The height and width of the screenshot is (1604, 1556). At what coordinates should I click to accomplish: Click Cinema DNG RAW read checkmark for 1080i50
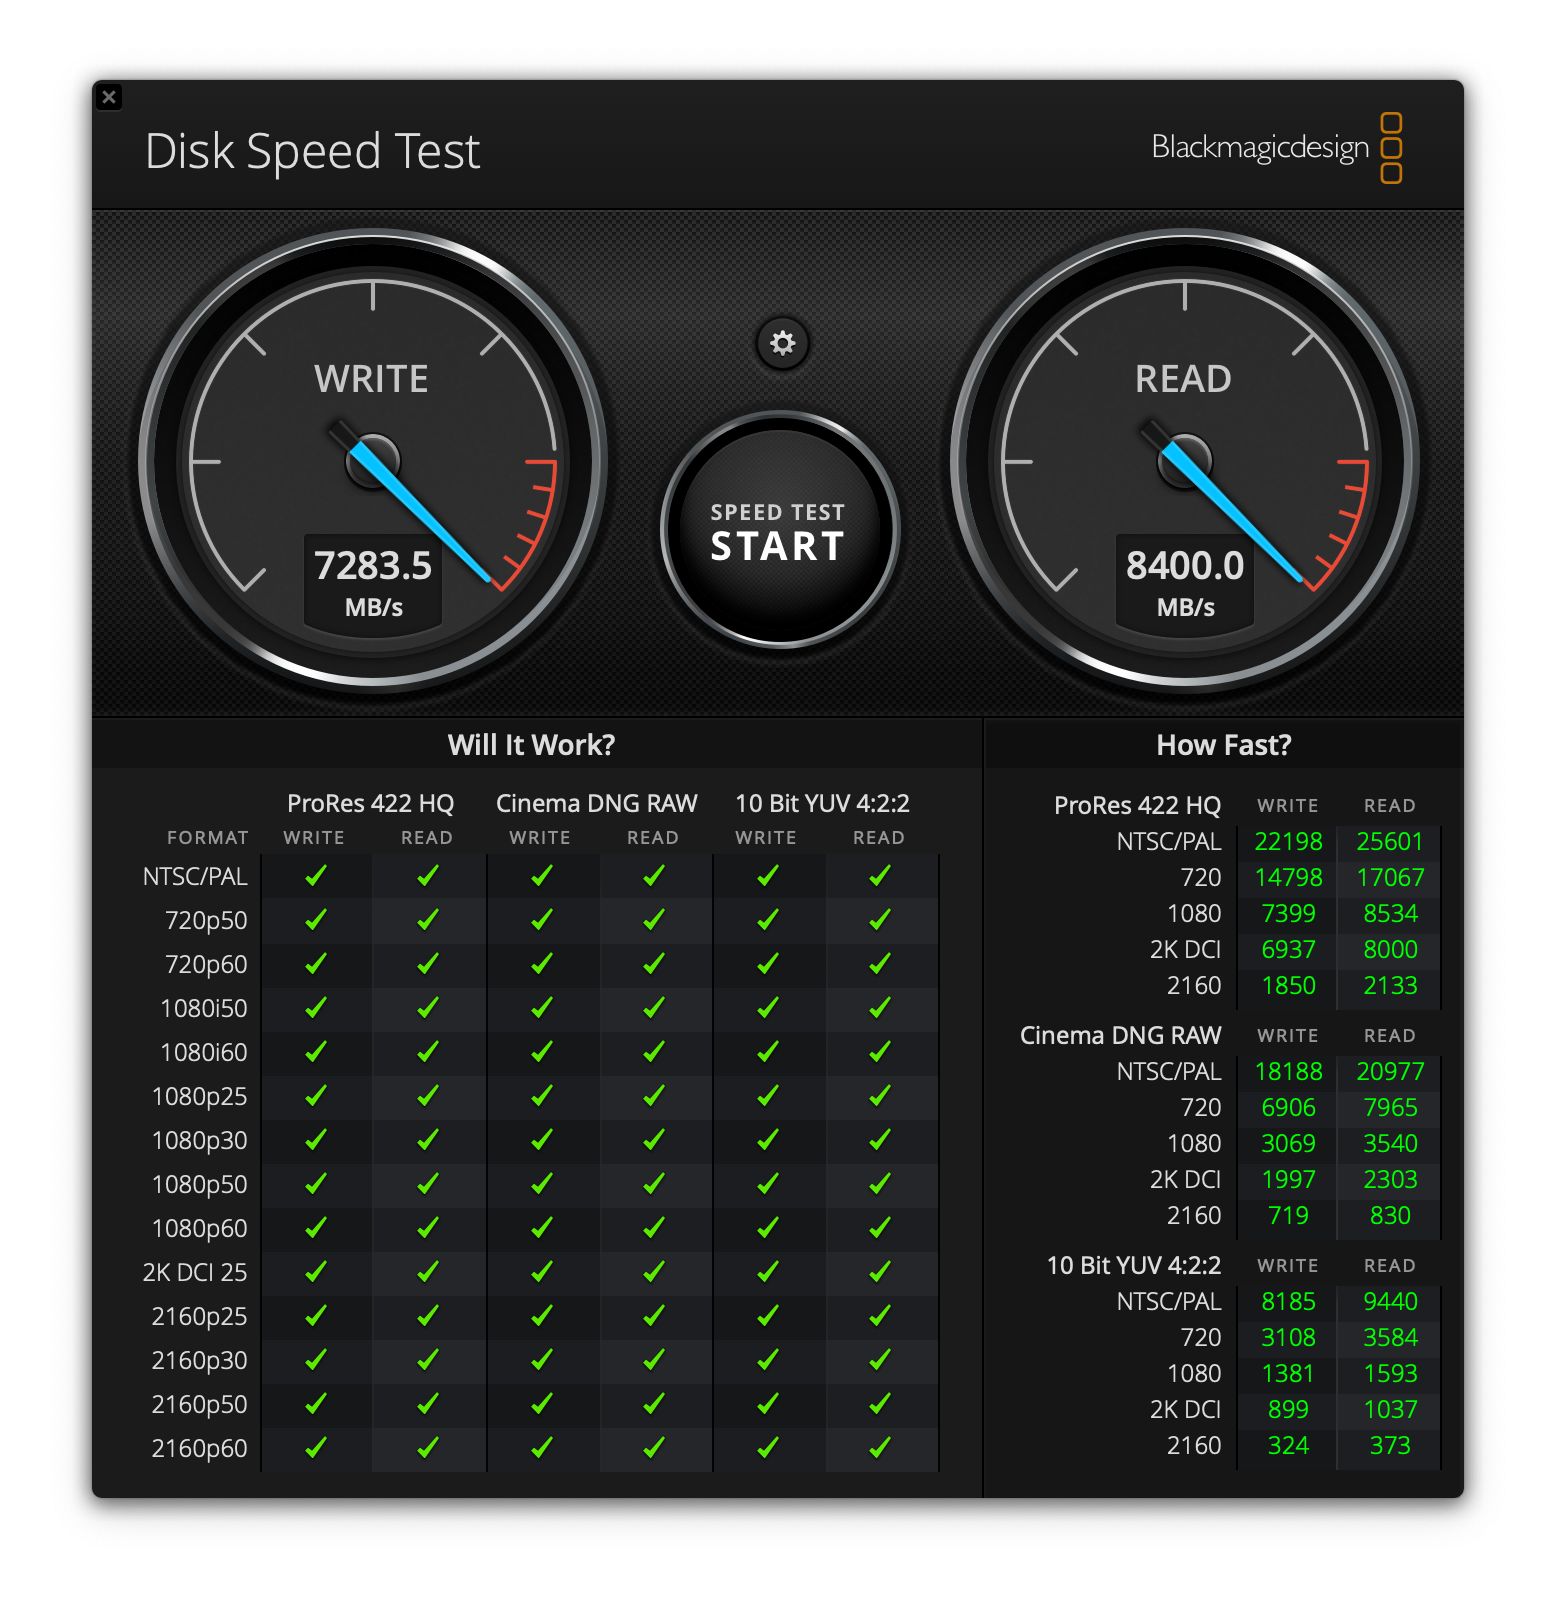654,1008
